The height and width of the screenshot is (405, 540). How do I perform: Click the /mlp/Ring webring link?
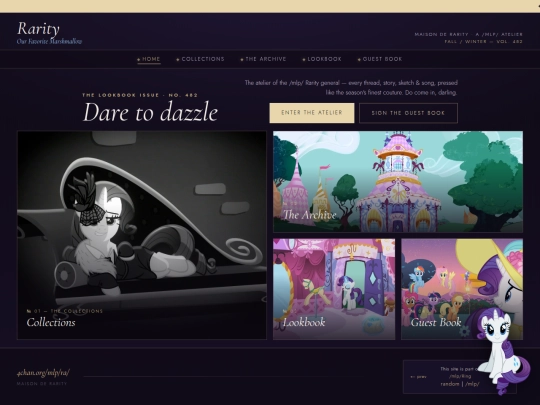460,376
